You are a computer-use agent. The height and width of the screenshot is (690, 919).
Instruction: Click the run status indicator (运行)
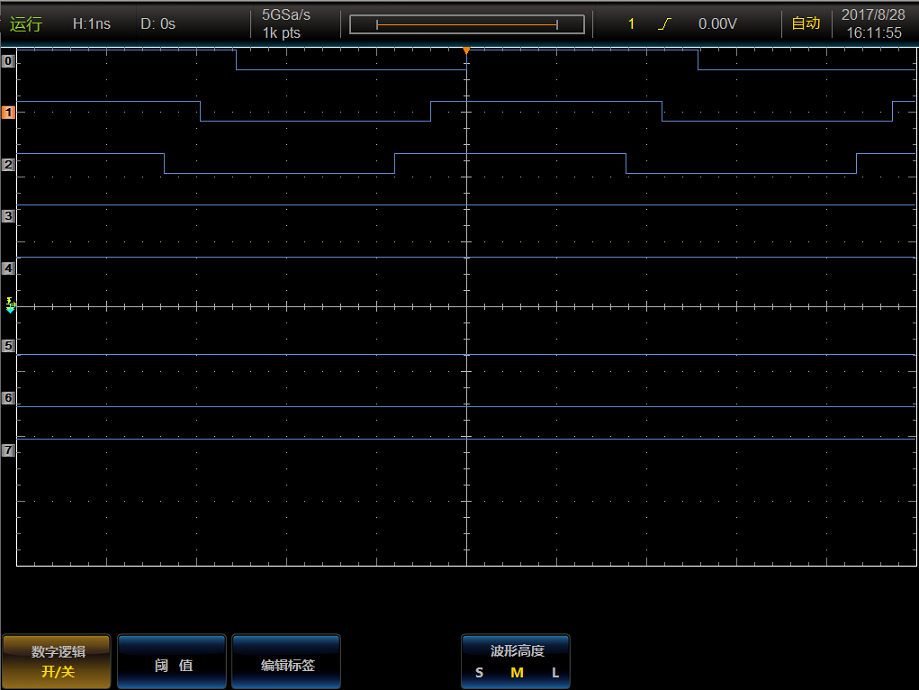click(x=26, y=24)
